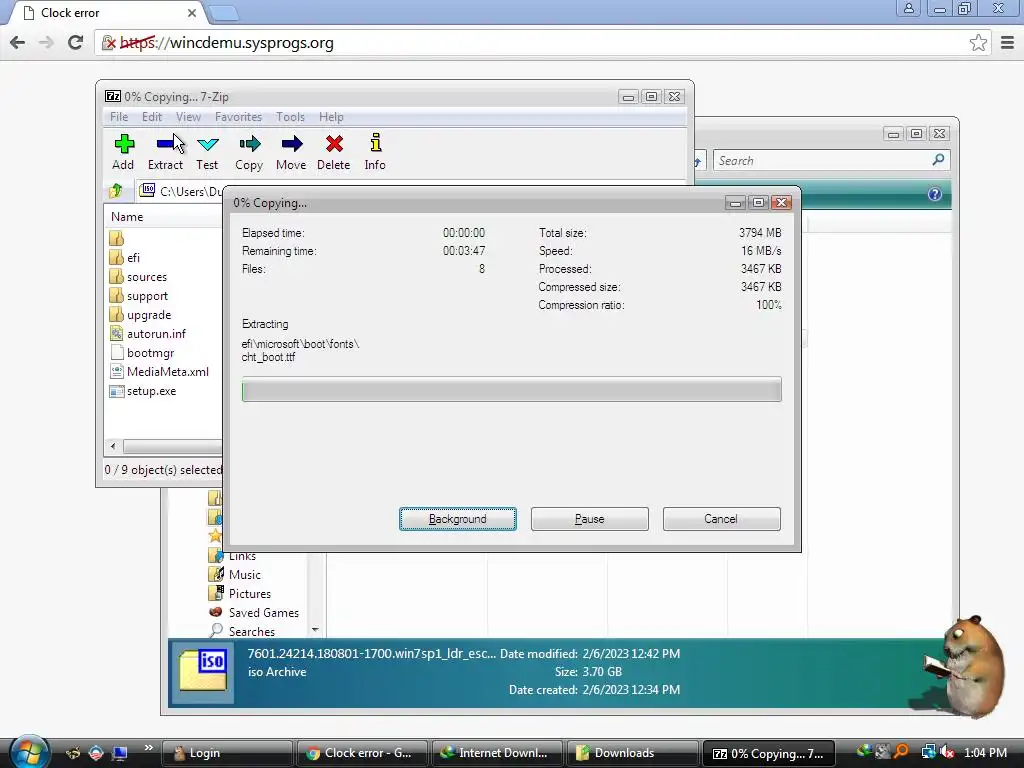Click the red Delete icon in 7-Zip
Image resolution: width=1024 pixels, height=768 pixels.
334,144
